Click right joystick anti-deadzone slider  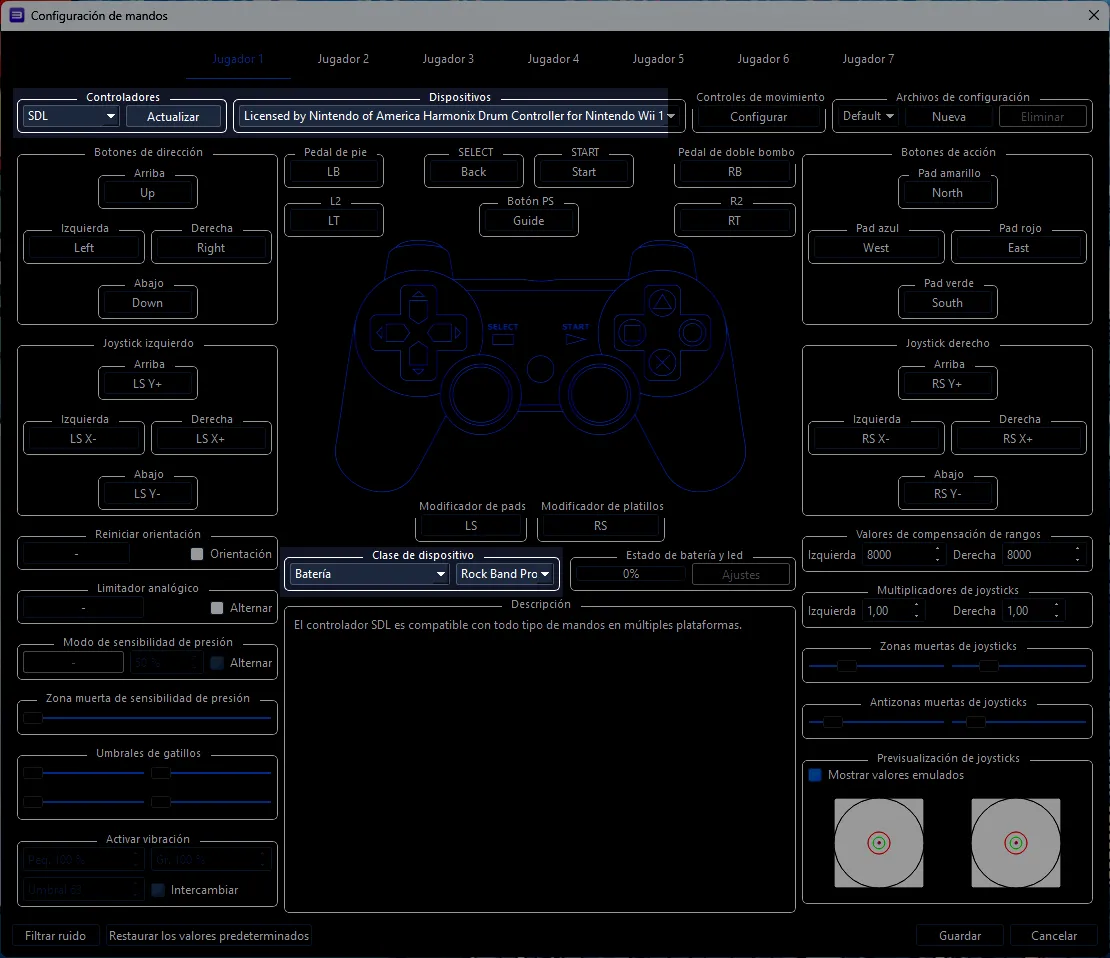pyautogui.click(x=1019, y=722)
